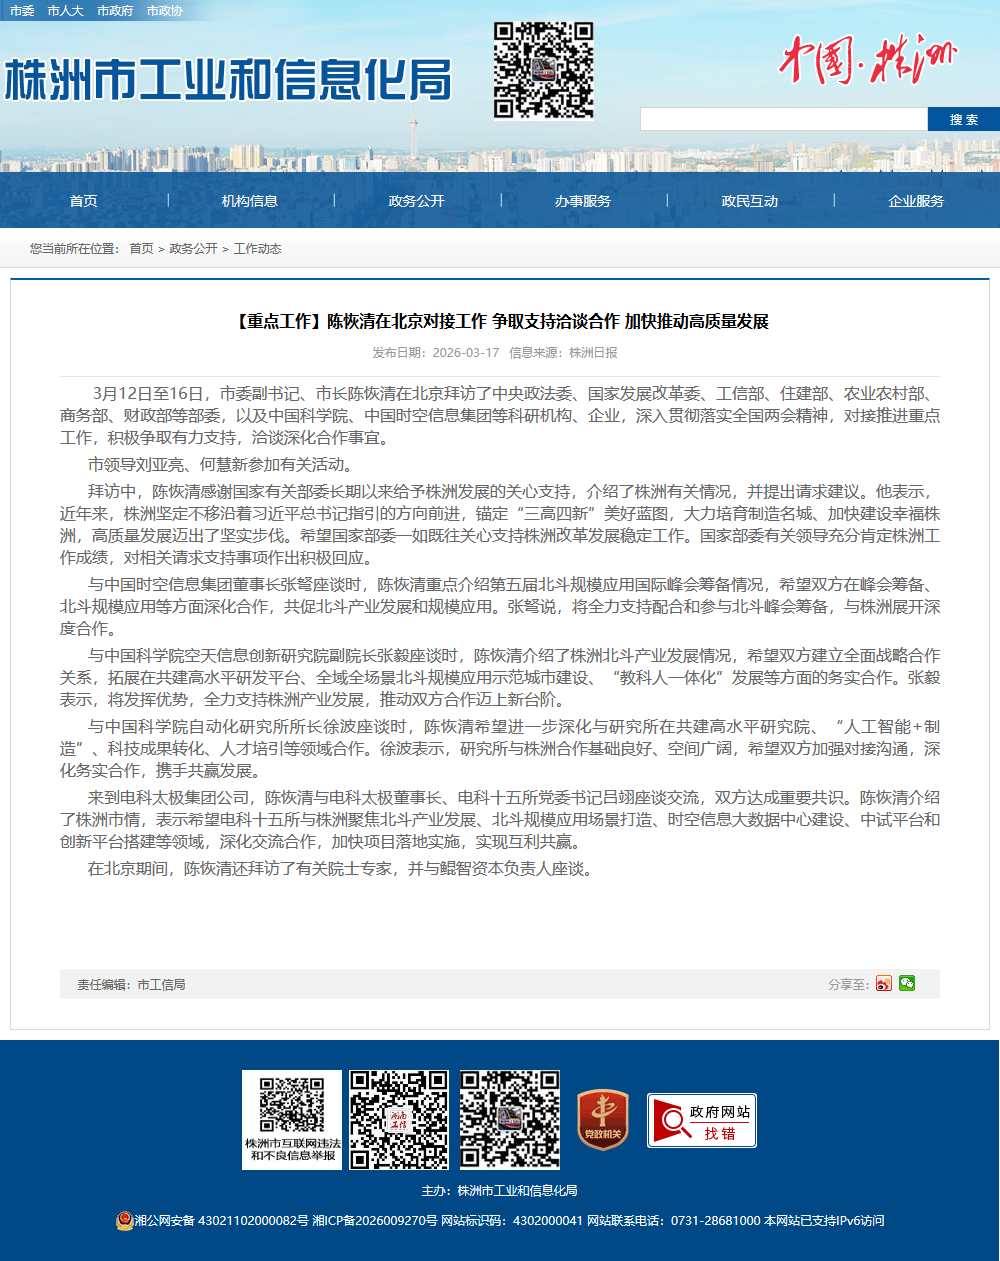Focus the search input field
1000x1261 pixels.
point(783,119)
